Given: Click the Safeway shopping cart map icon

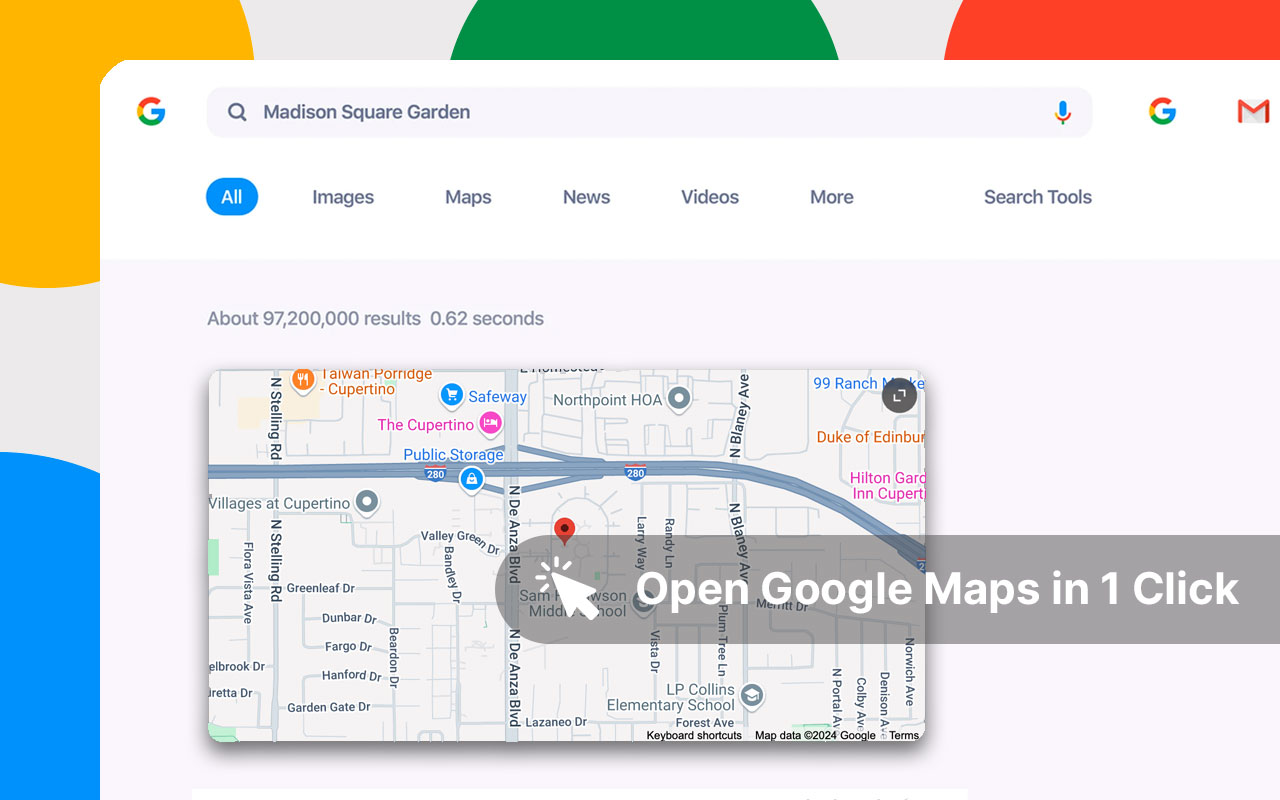Looking at the screenshot, I should pos(450,394).
